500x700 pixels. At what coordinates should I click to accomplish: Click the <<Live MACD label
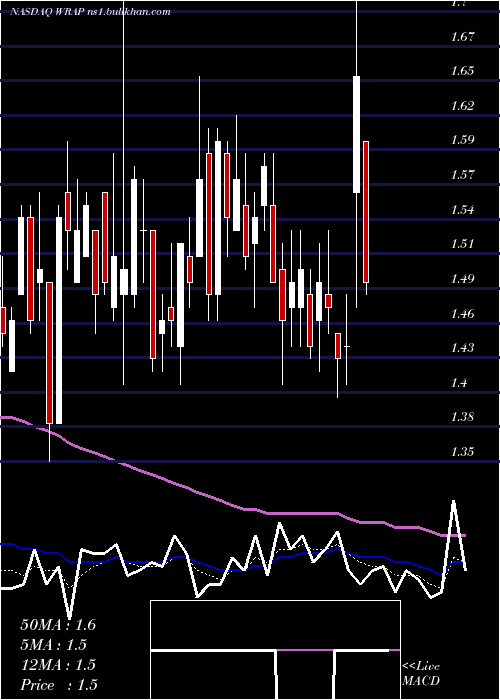click(x=421, y=674)
